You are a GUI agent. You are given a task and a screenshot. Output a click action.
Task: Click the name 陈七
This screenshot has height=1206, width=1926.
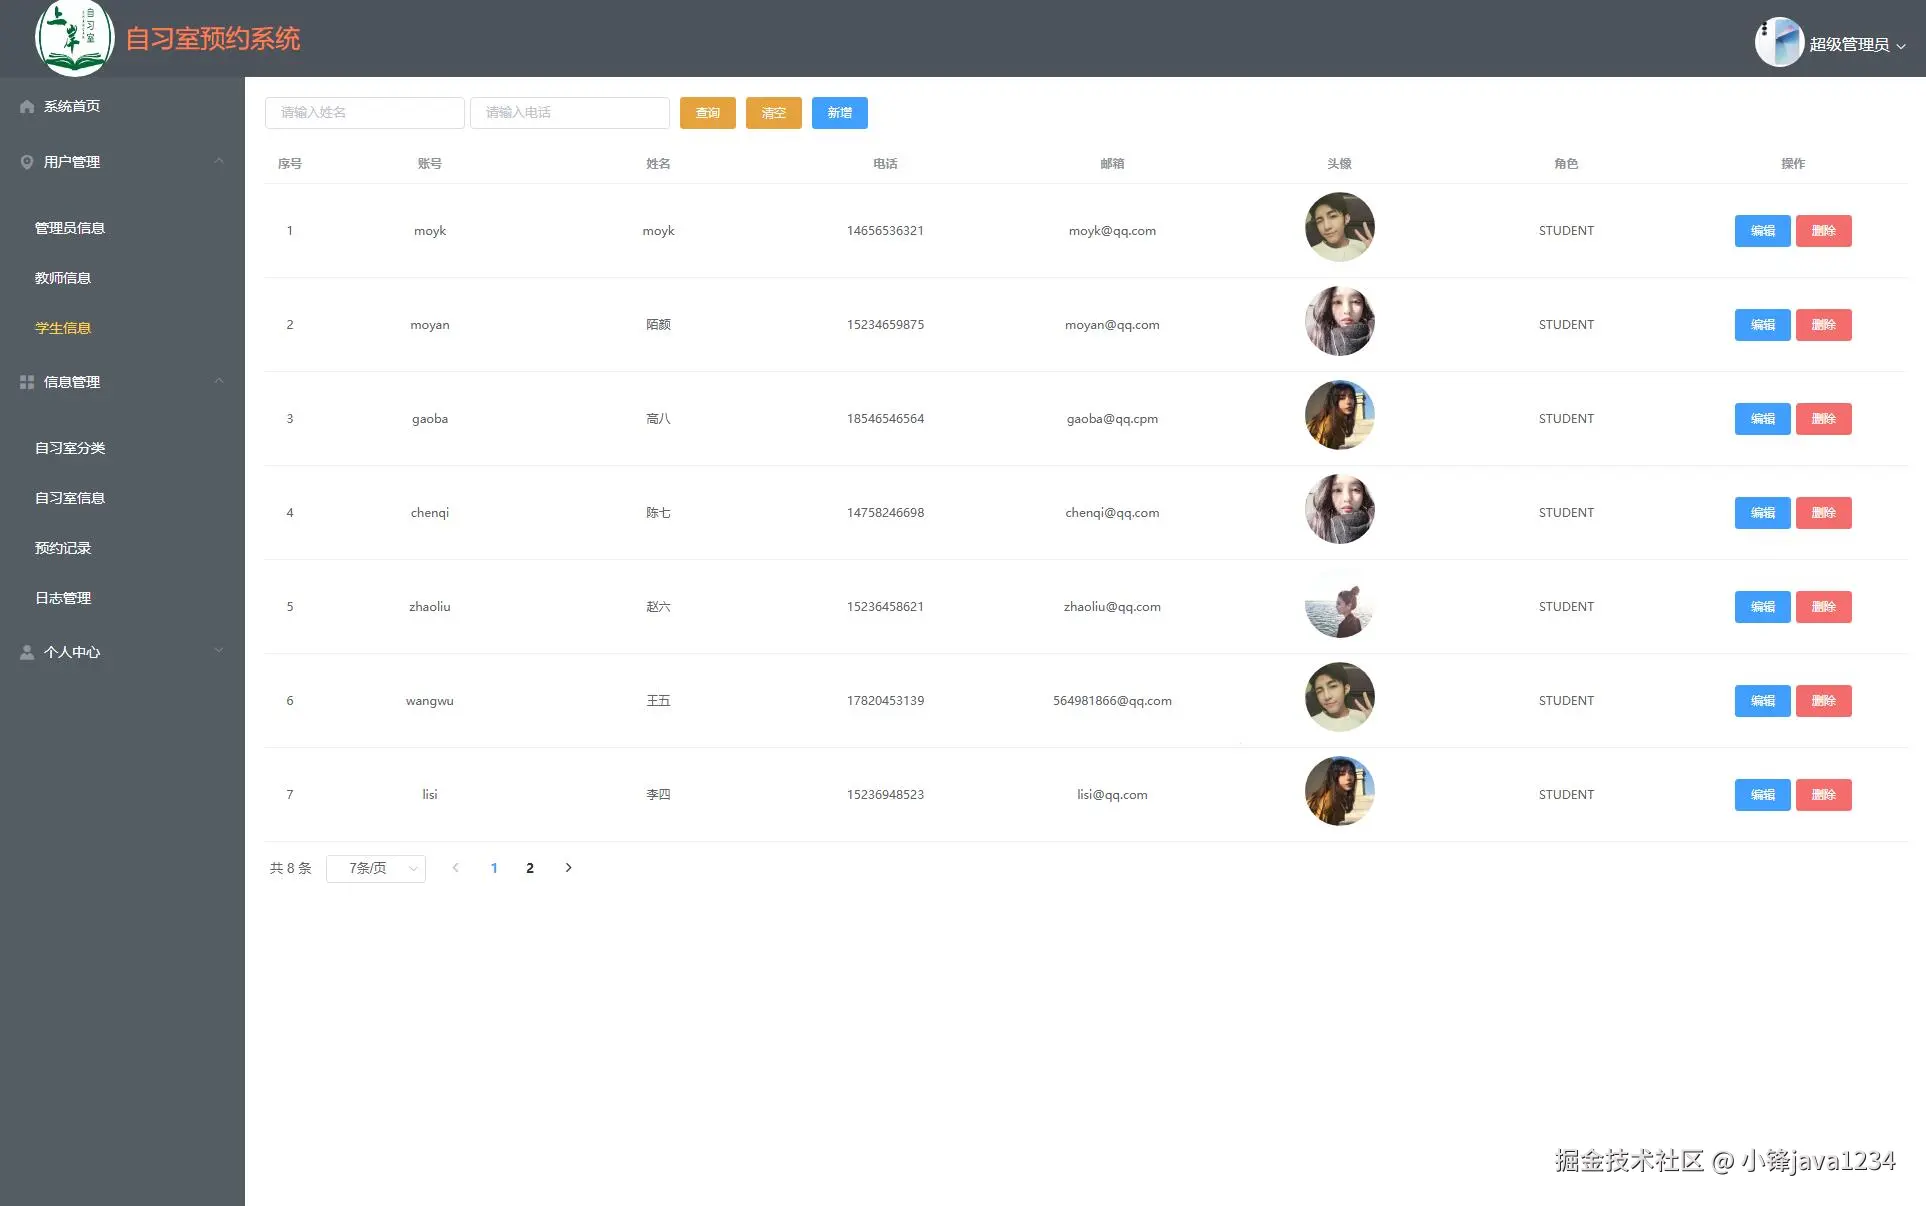click(658, 513)
